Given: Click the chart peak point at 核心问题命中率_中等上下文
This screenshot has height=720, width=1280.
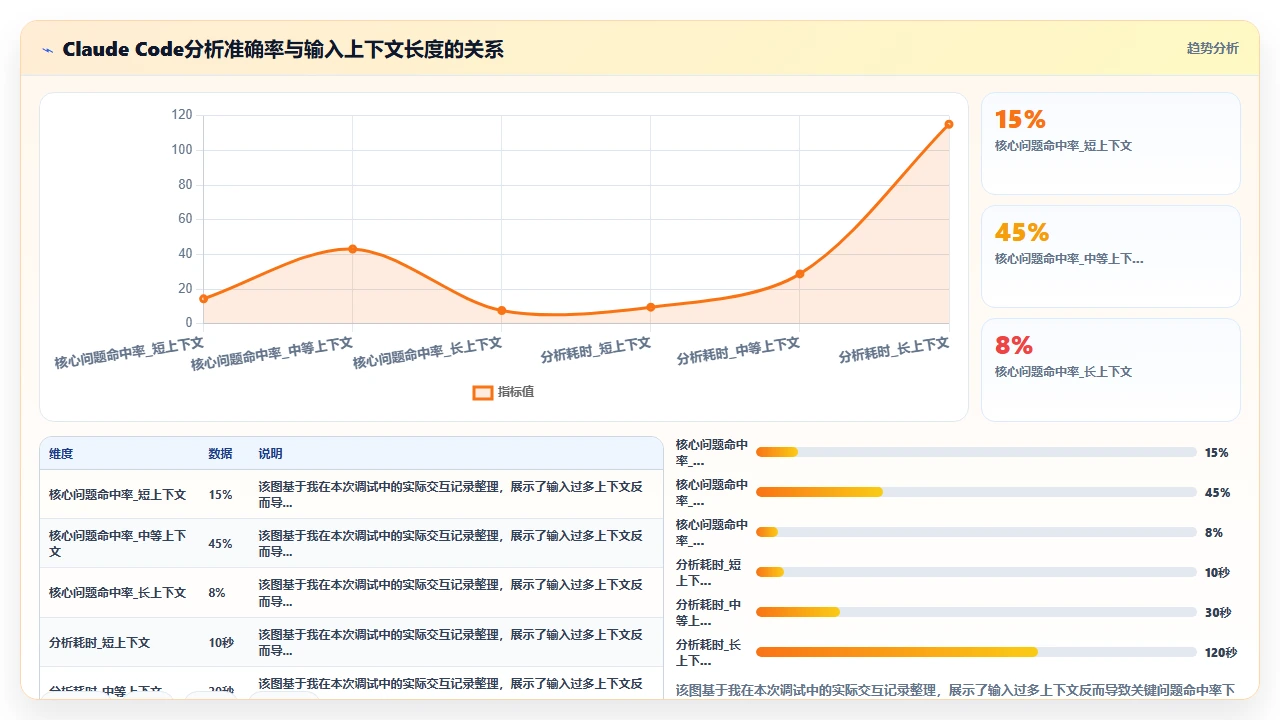Looking at the screenshot, I should coord(352,249).
